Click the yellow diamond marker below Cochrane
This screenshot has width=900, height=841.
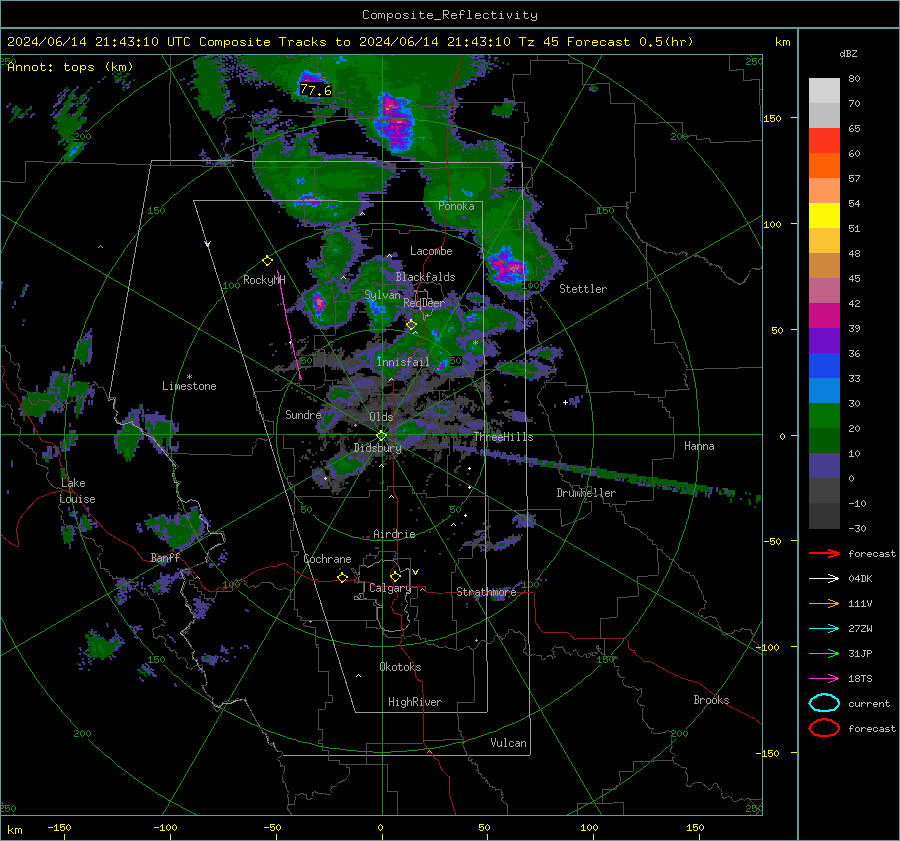[343, 577]
